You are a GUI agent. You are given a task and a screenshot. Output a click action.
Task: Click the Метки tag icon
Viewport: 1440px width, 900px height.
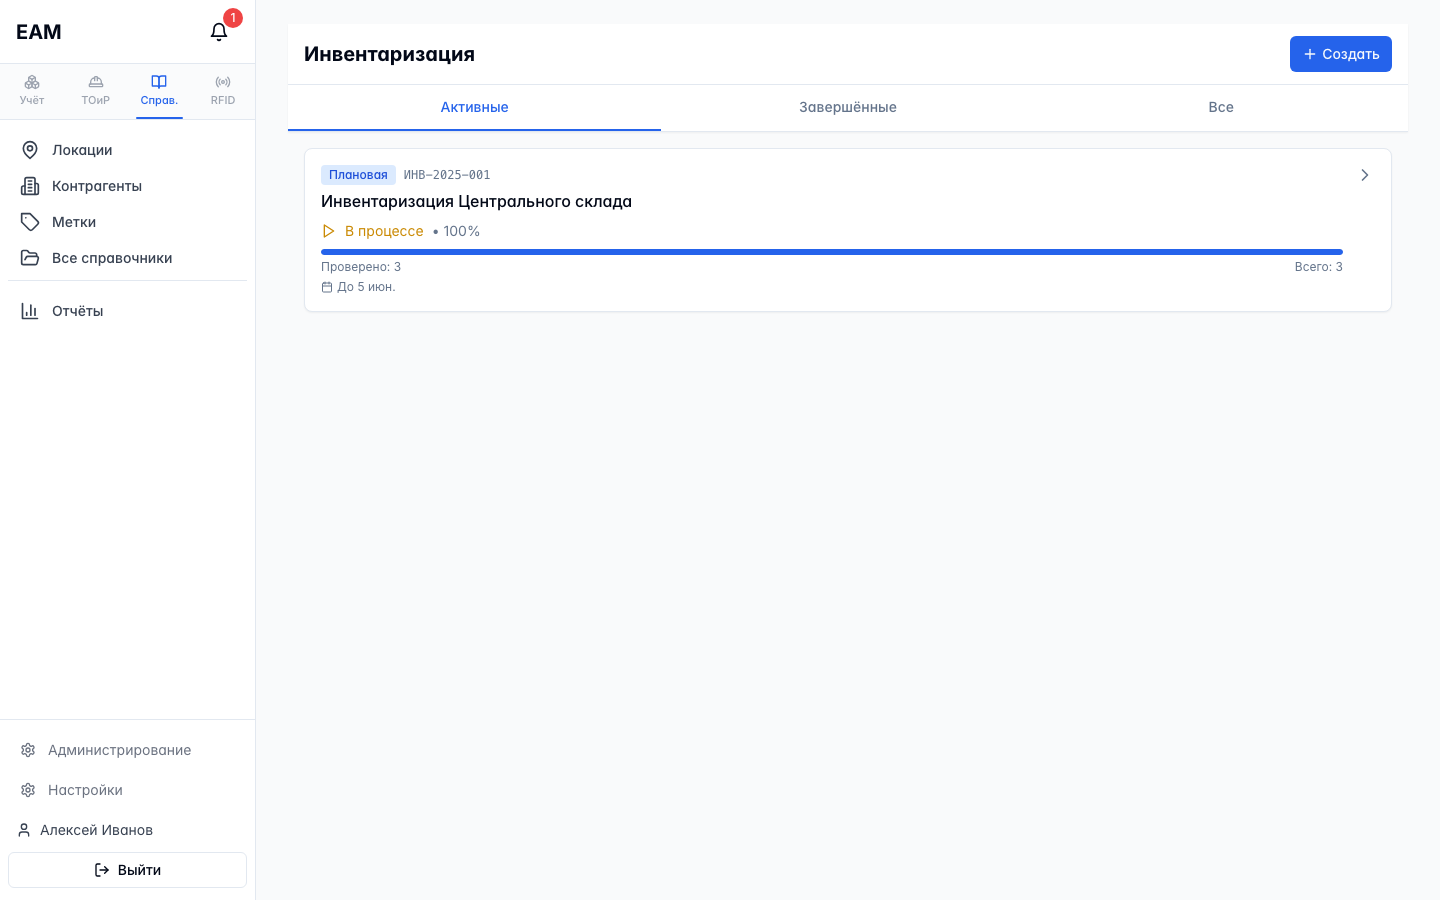point(30,222)
